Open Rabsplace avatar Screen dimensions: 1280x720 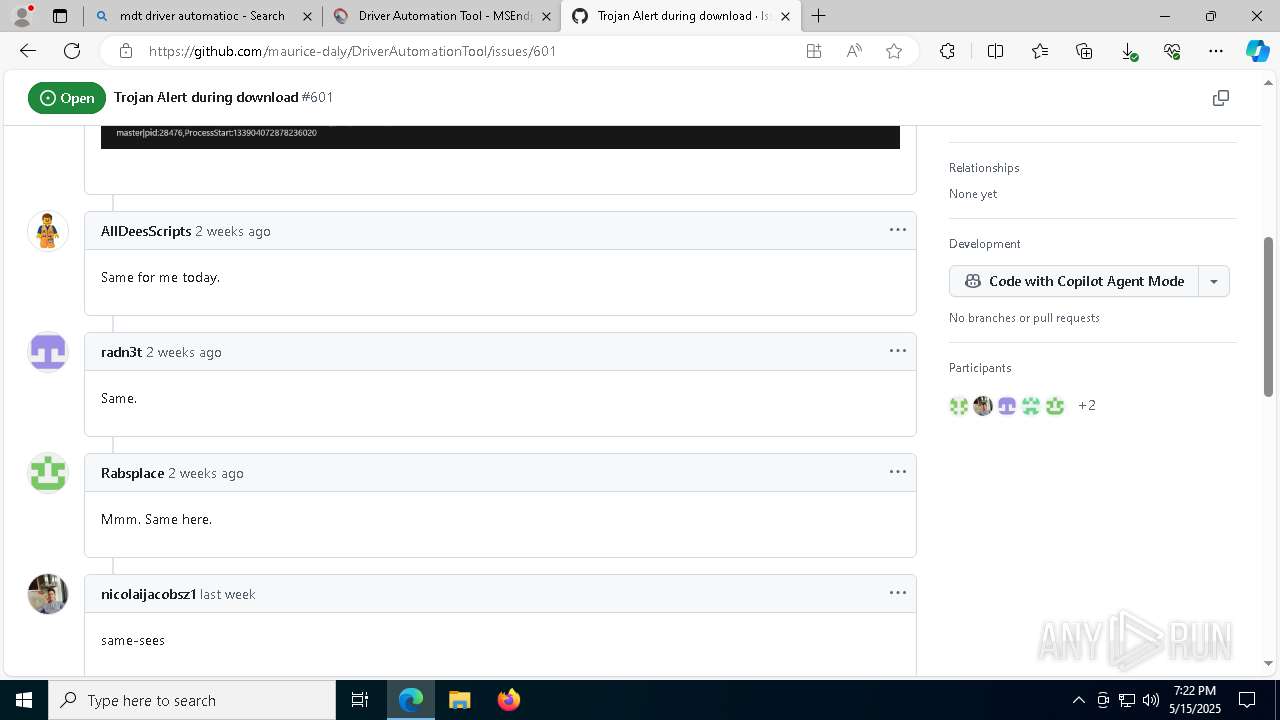click(x=47, y=473)
